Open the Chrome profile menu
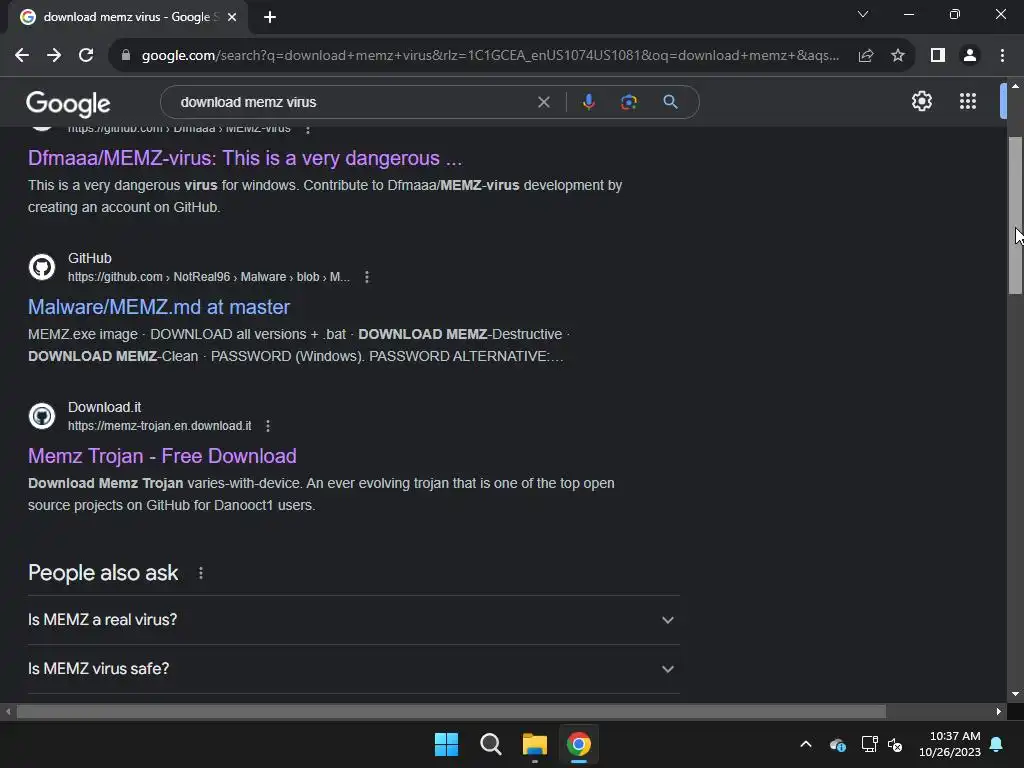 [x=970, y=56]
